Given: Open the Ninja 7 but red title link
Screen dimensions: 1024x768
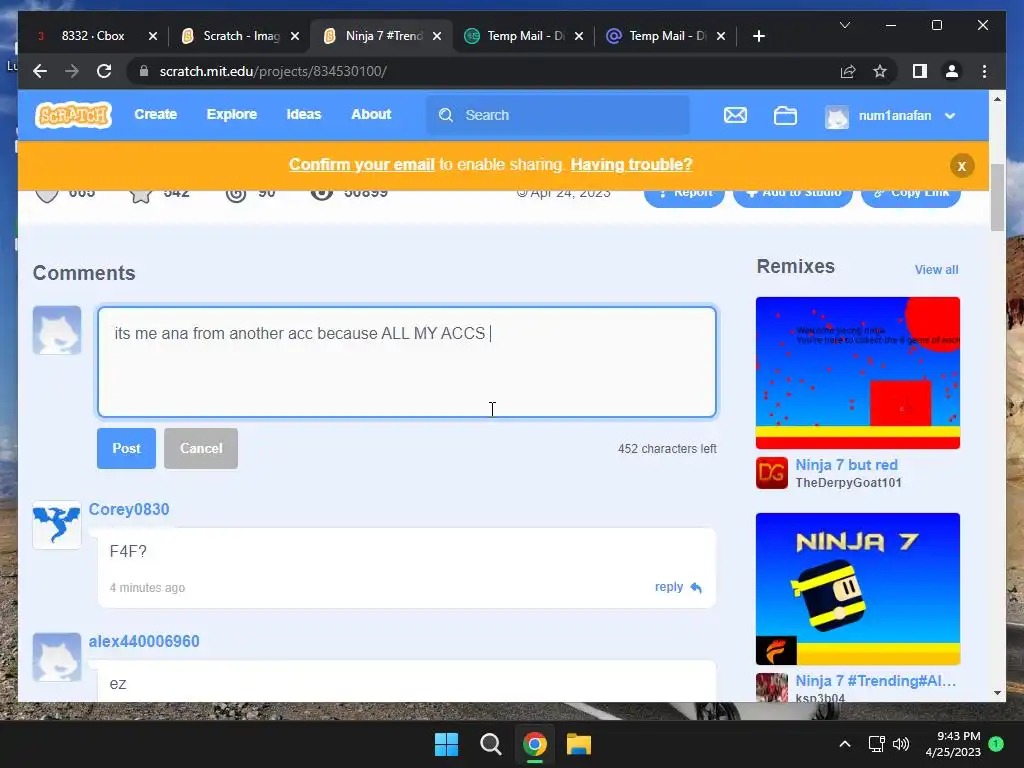Looking at the screenshot, I should 846,465.
